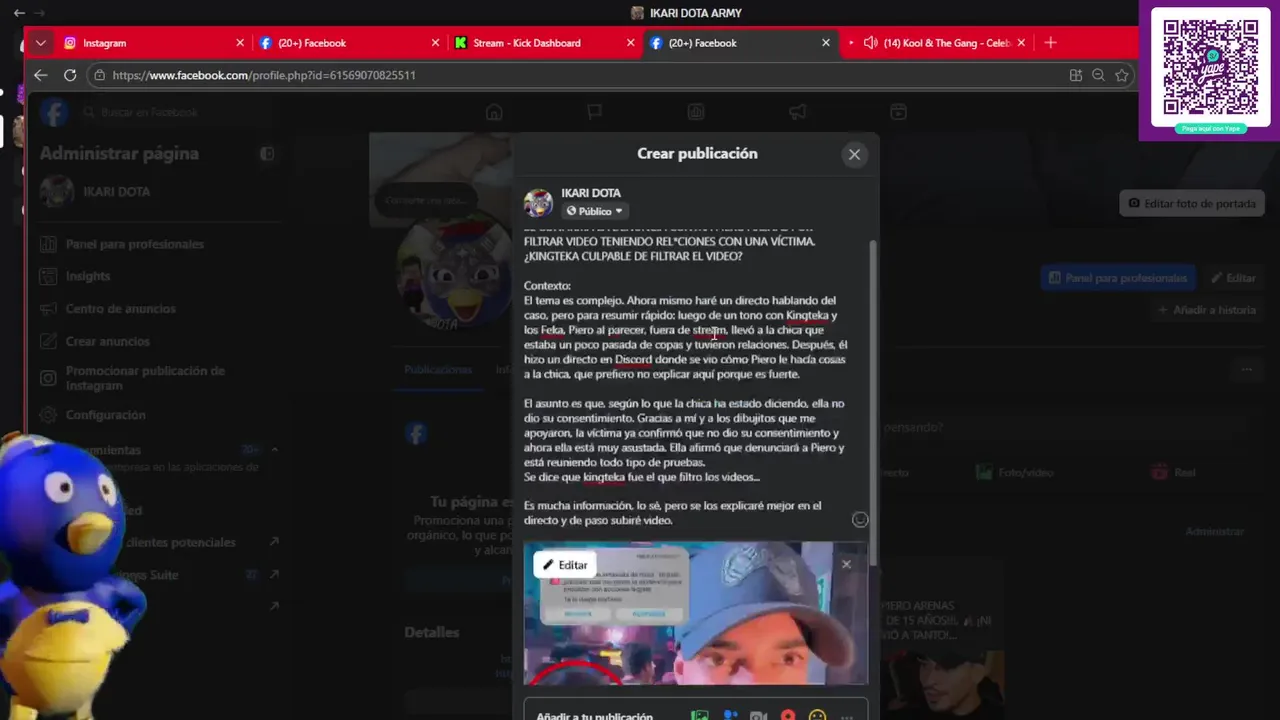The width and height of the screenshot is (1280, 720).
Task: Click blue Panel para profesionales button
Action: tap(1117, 278)
